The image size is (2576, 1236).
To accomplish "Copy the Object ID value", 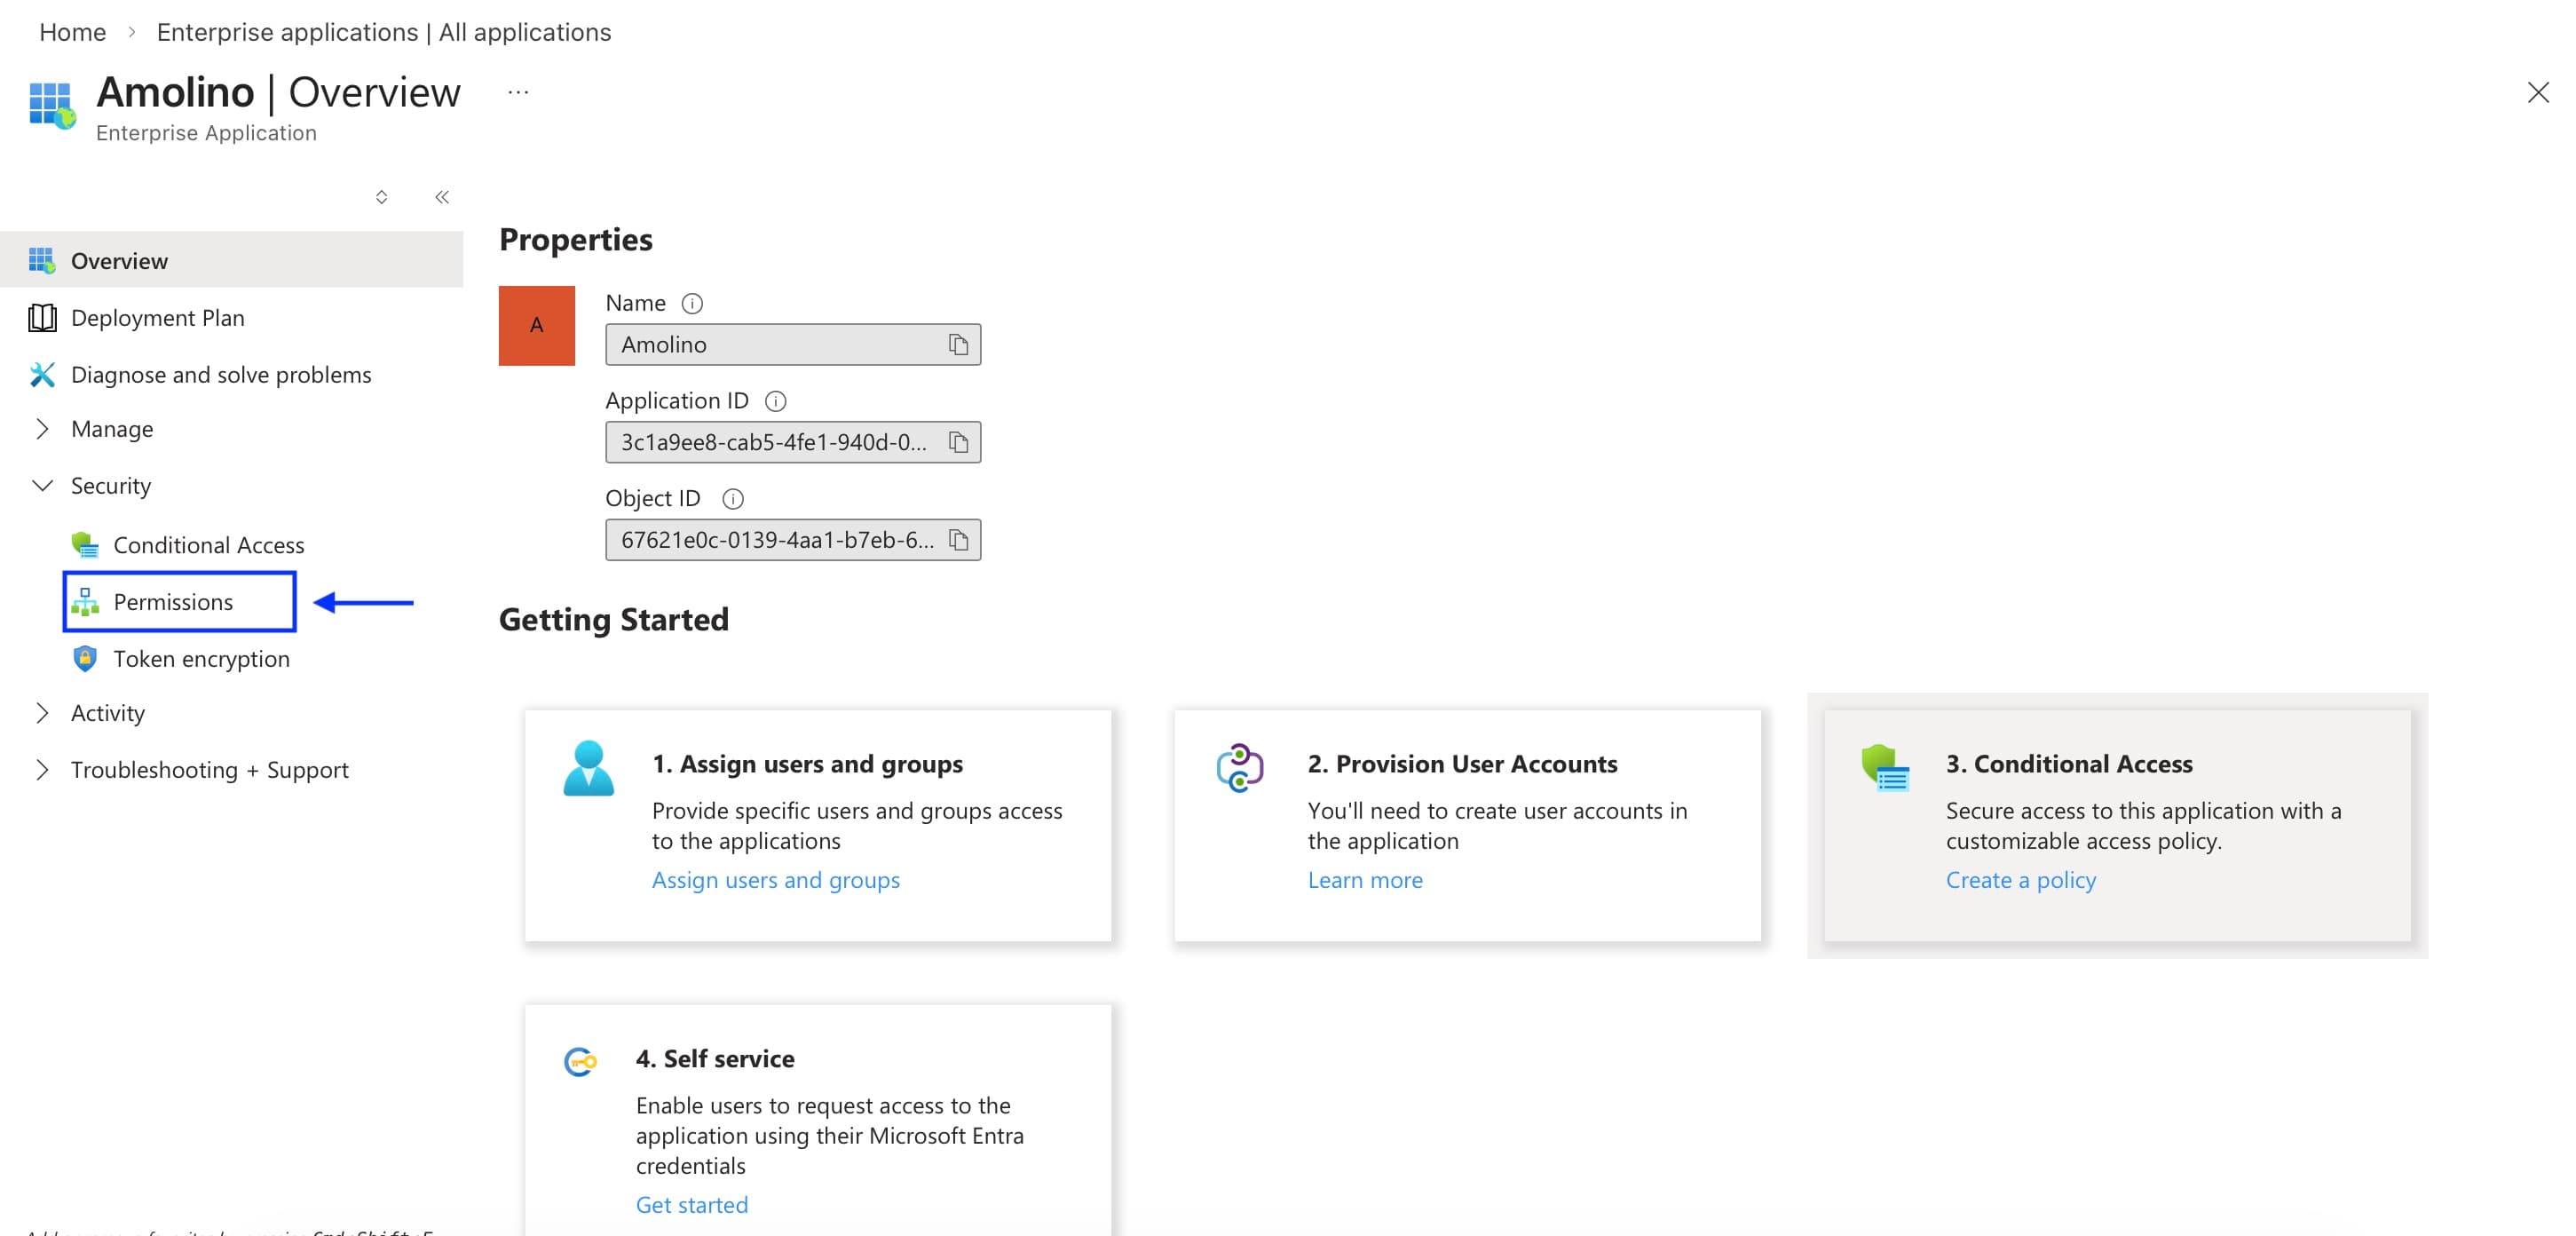I will point(959,539).
